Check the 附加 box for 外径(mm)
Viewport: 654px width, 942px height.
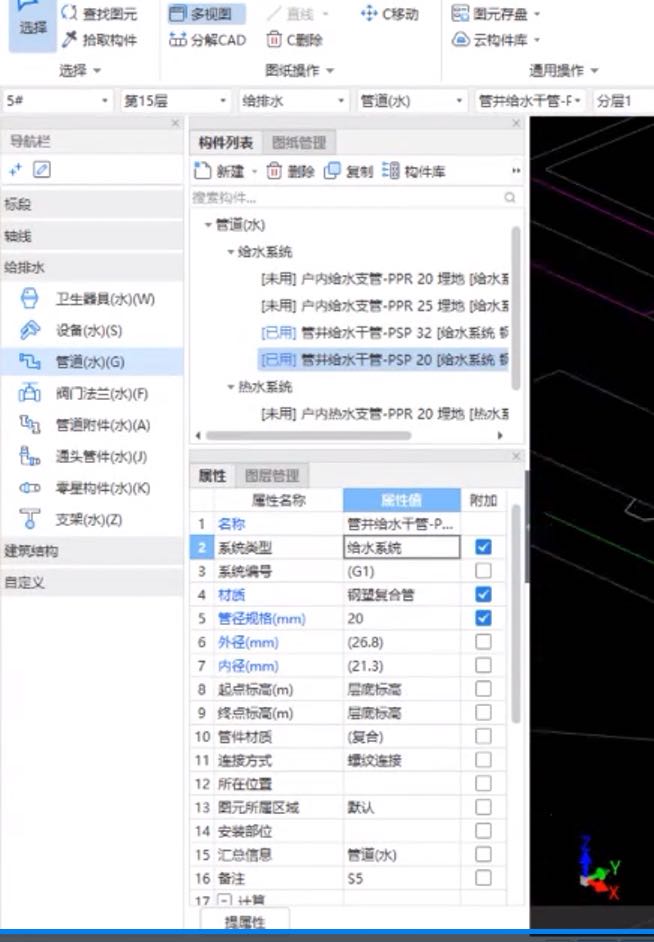(x=483, y=642)
